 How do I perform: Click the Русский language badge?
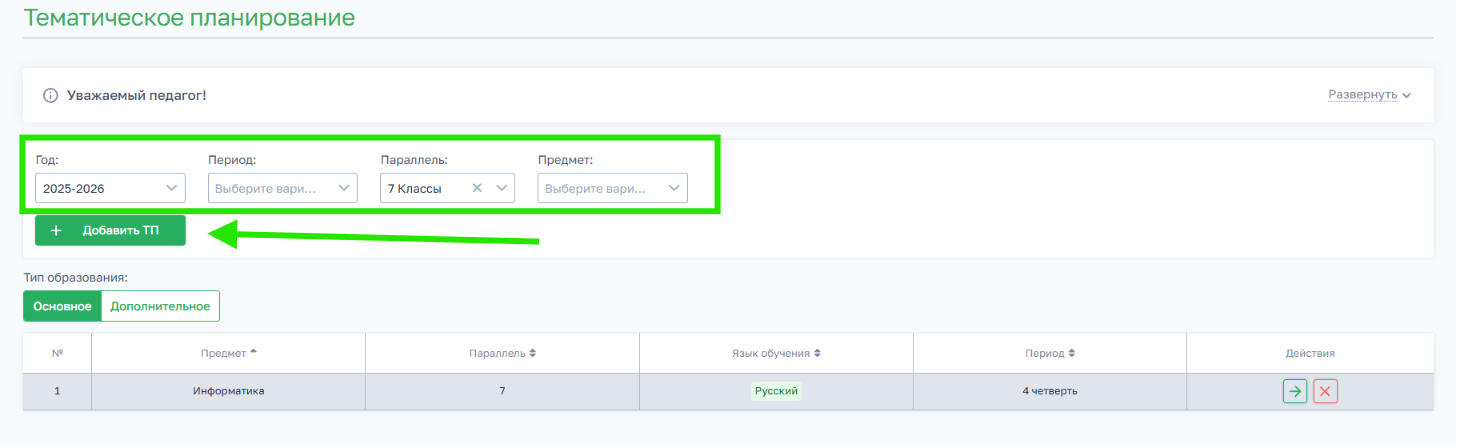point(776,391)
